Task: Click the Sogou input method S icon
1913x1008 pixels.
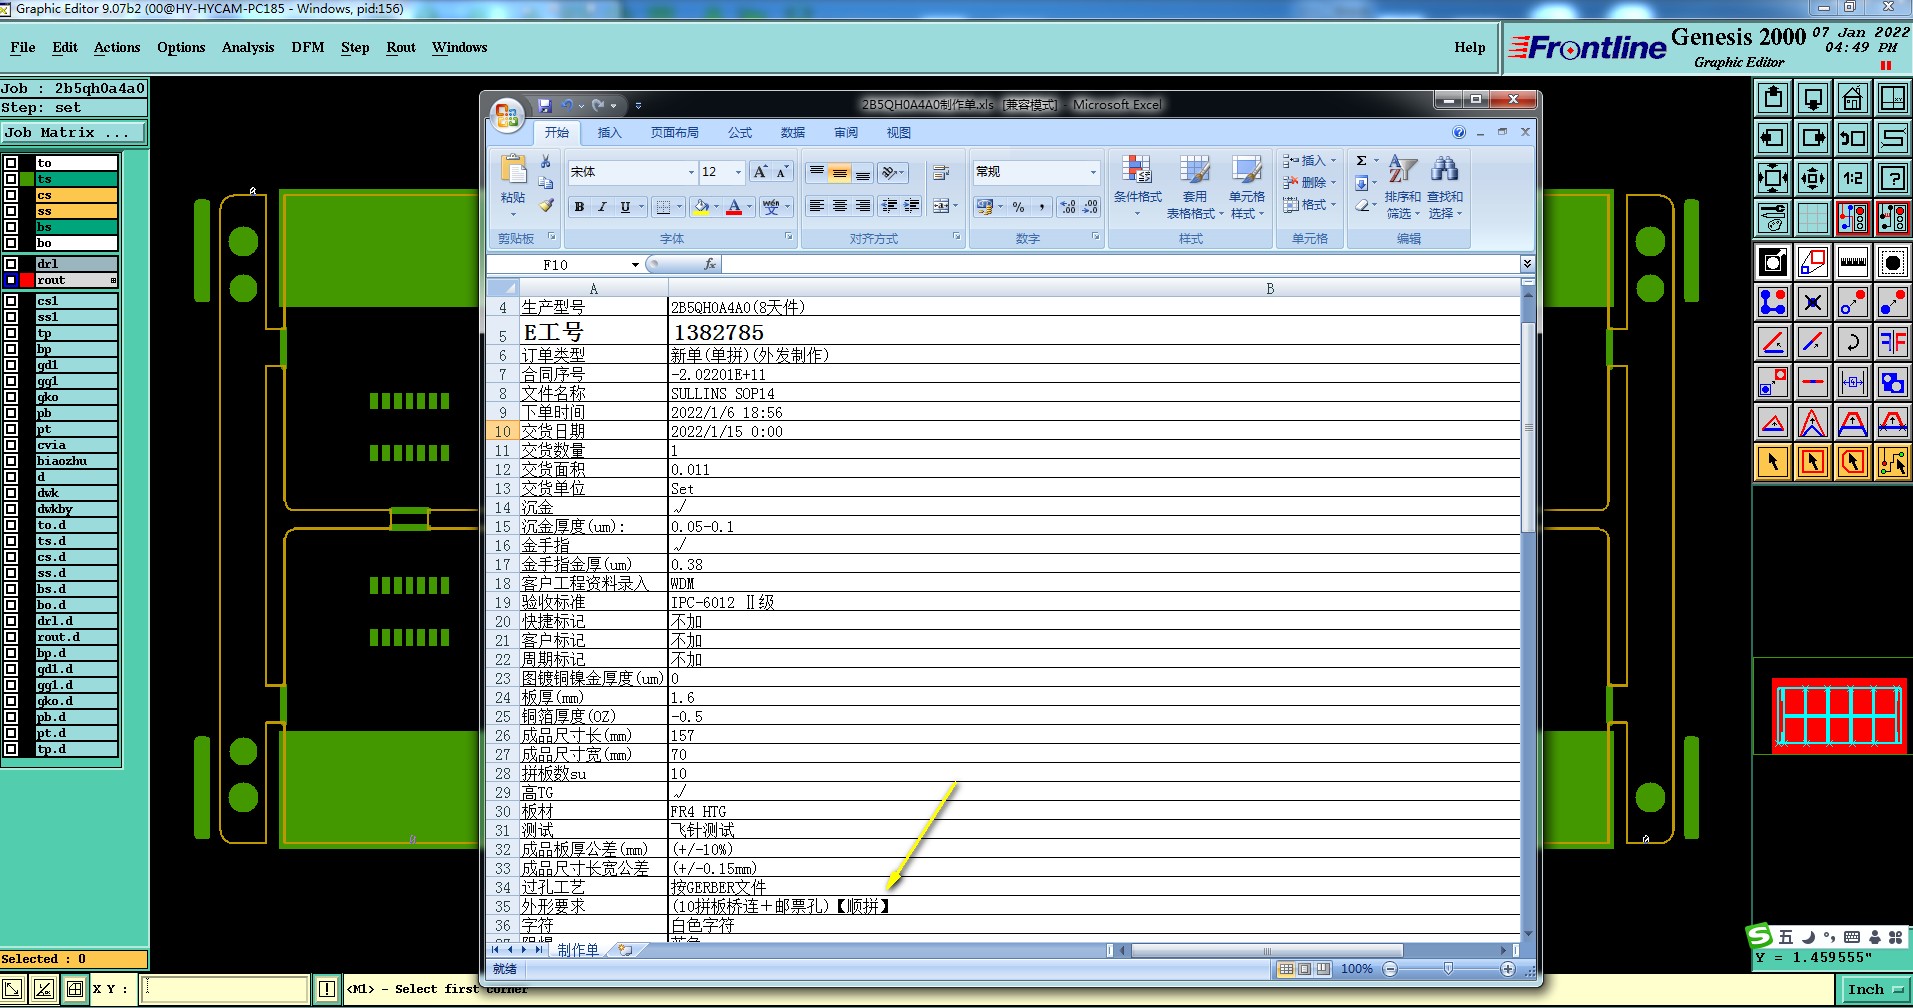Action: click(x=1759, y=936)
